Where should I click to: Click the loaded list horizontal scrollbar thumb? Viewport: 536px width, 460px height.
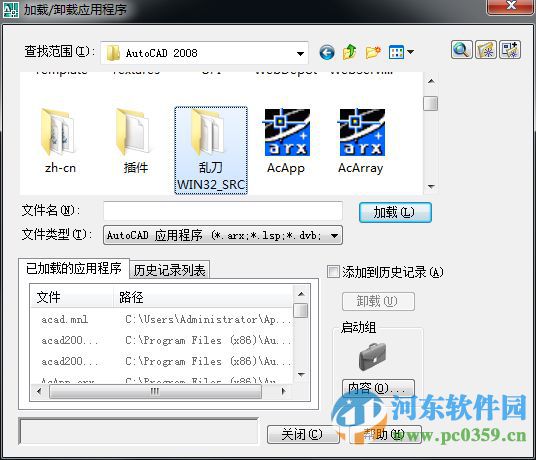[x=156, y=391]
